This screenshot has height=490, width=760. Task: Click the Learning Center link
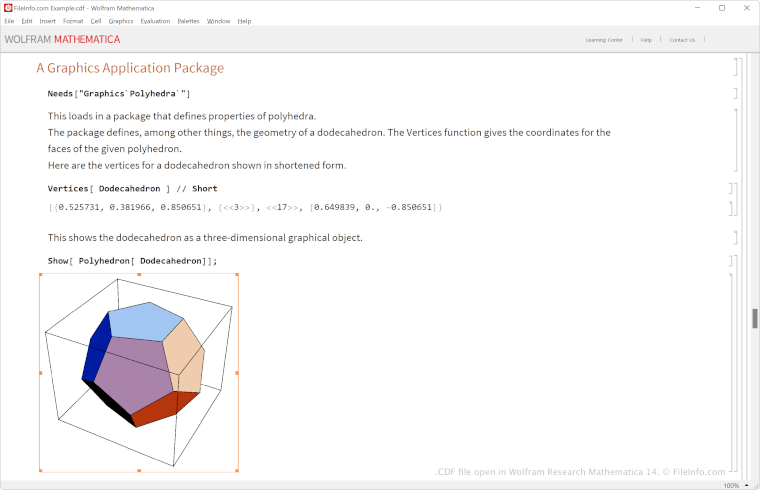[604, 40]
